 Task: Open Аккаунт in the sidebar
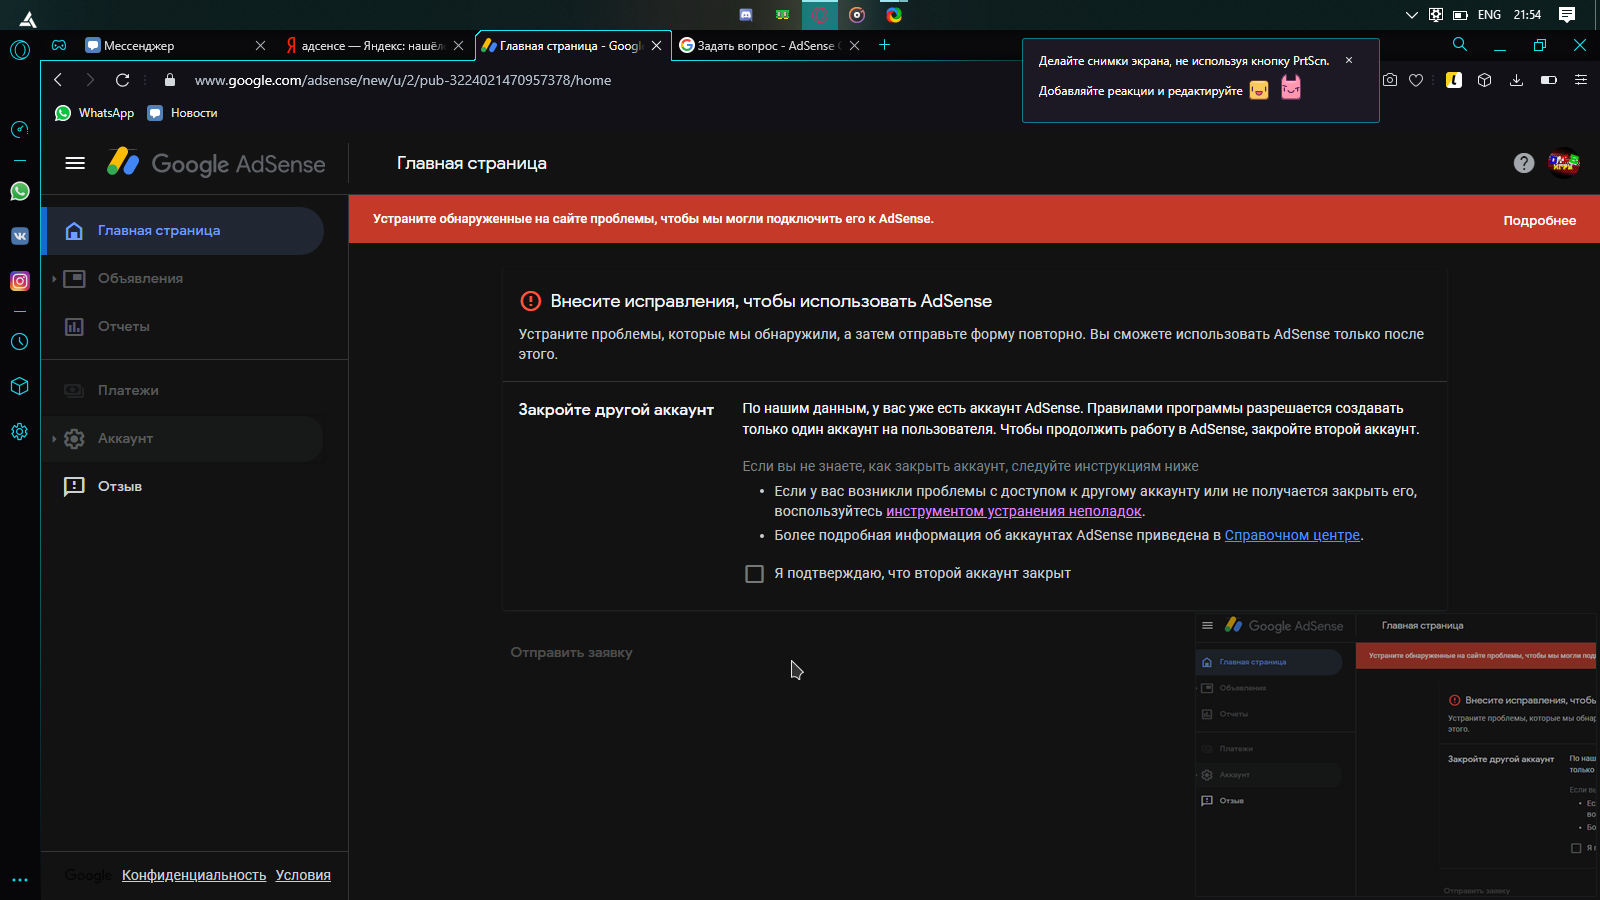tap(183, 439)
